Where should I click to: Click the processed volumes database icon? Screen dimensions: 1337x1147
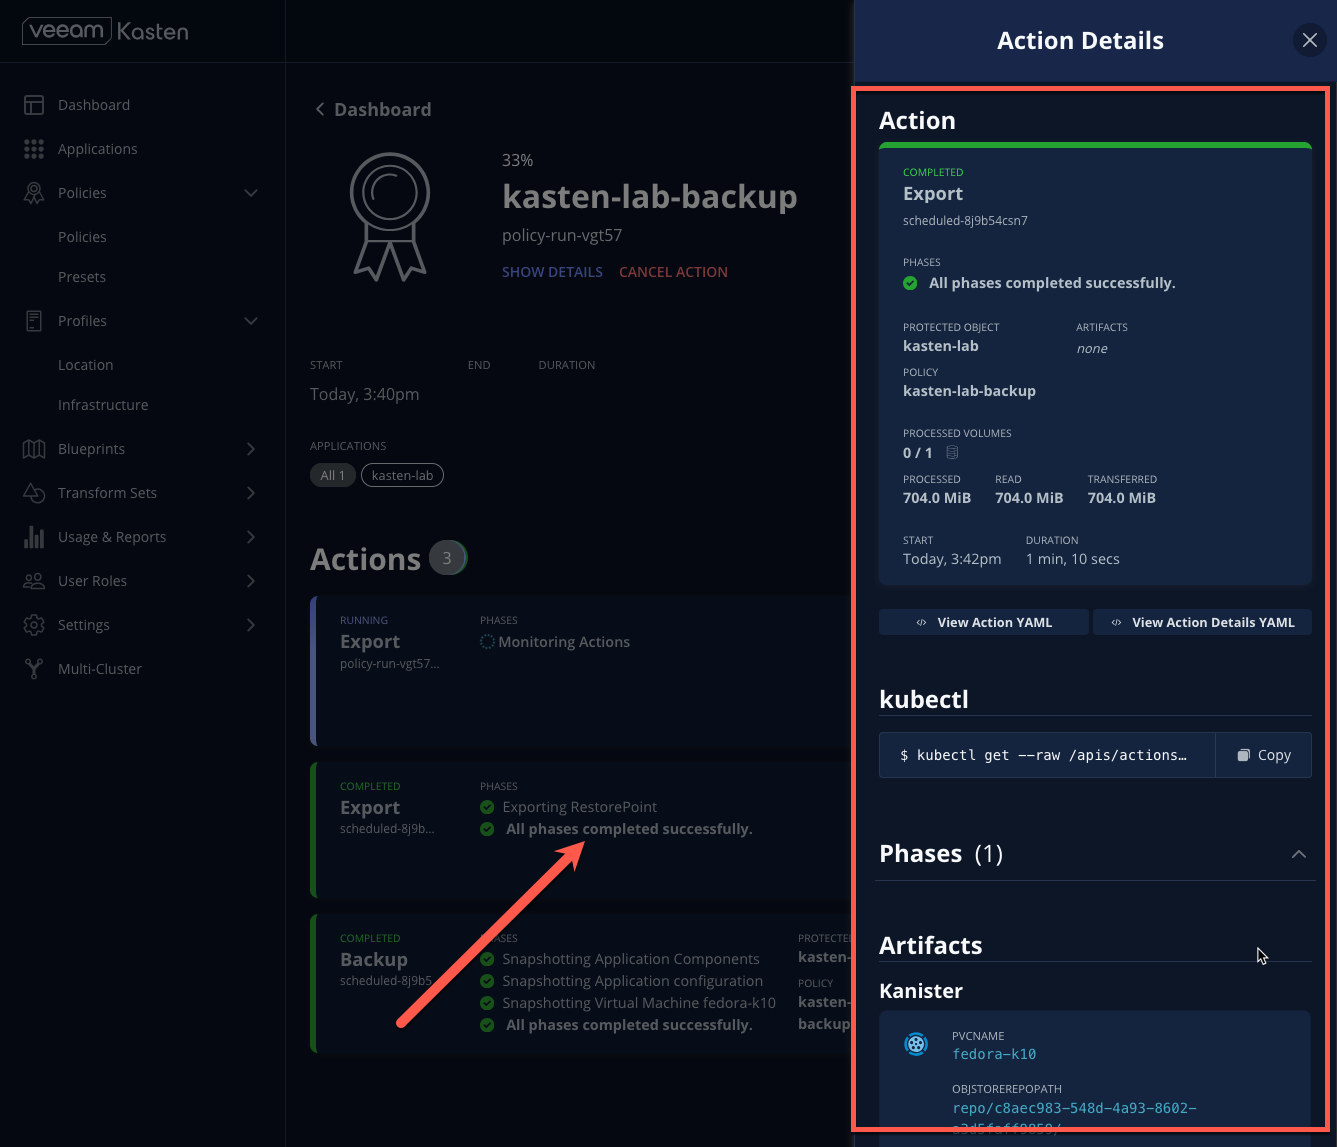coord(952,453)
